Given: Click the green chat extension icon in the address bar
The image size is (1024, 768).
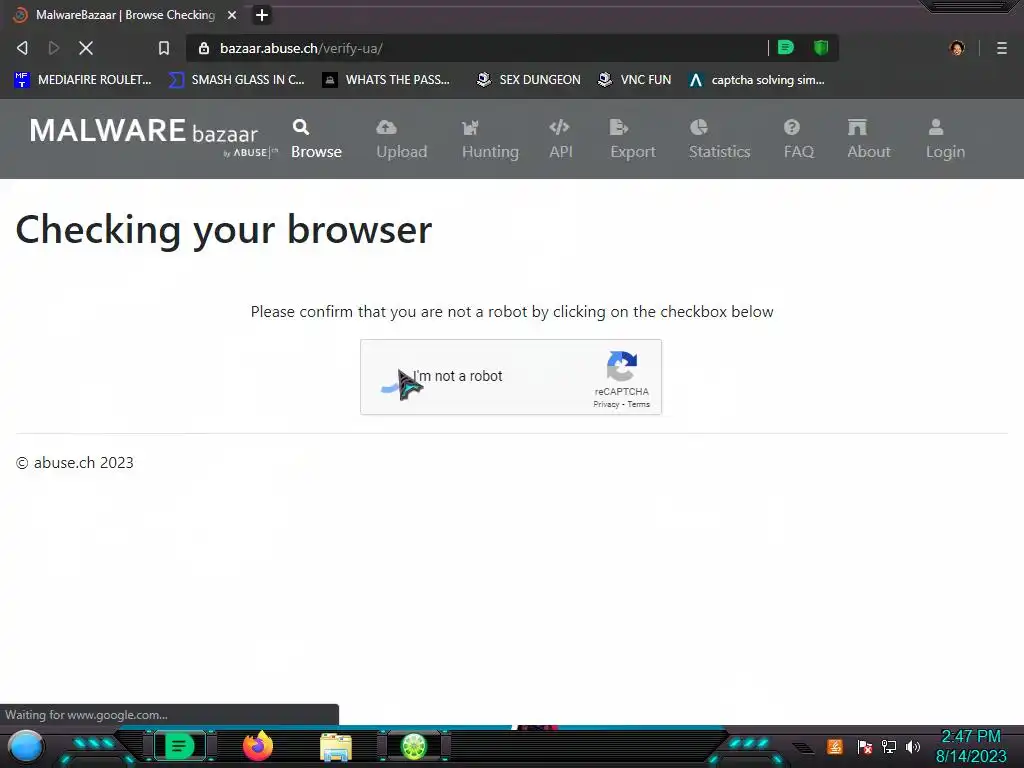Looking at the screenshot, I should tap(786, 48).
